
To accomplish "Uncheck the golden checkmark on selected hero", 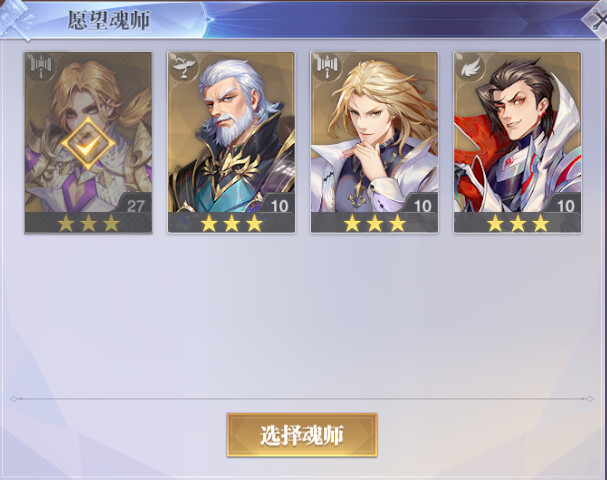I will click(88, 144).
